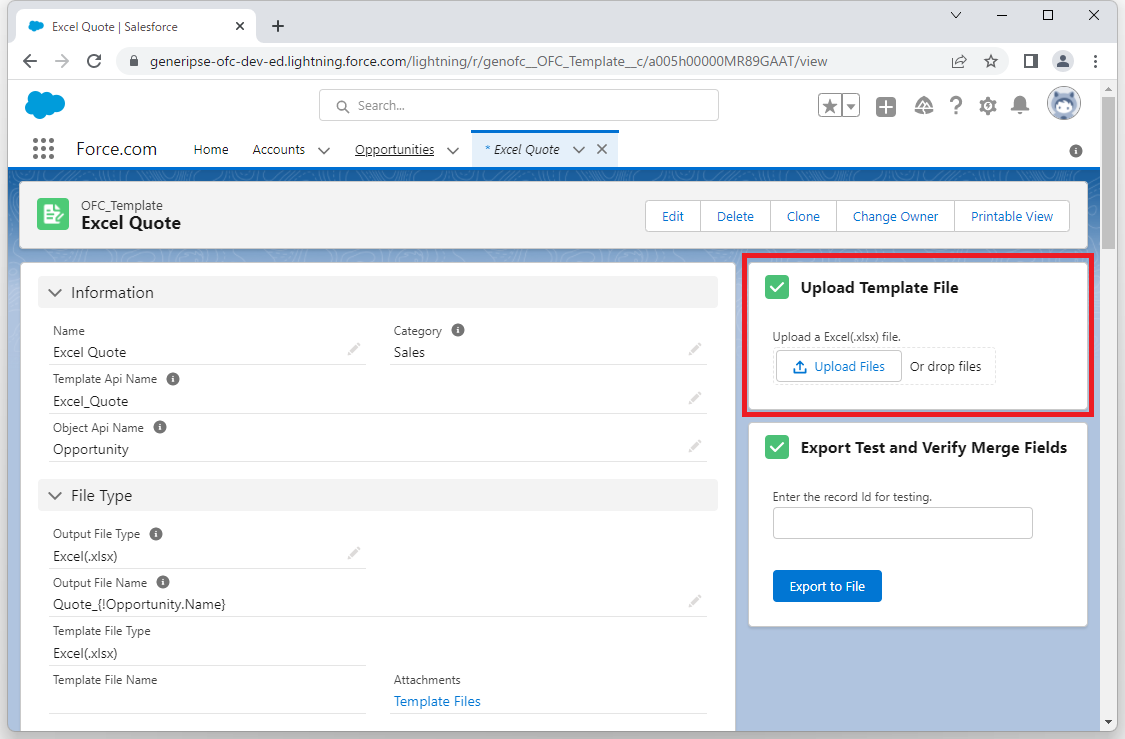1125x739 pixels.
Task: Clone the Excel Quote template
Action: click(x=802, y=216)
